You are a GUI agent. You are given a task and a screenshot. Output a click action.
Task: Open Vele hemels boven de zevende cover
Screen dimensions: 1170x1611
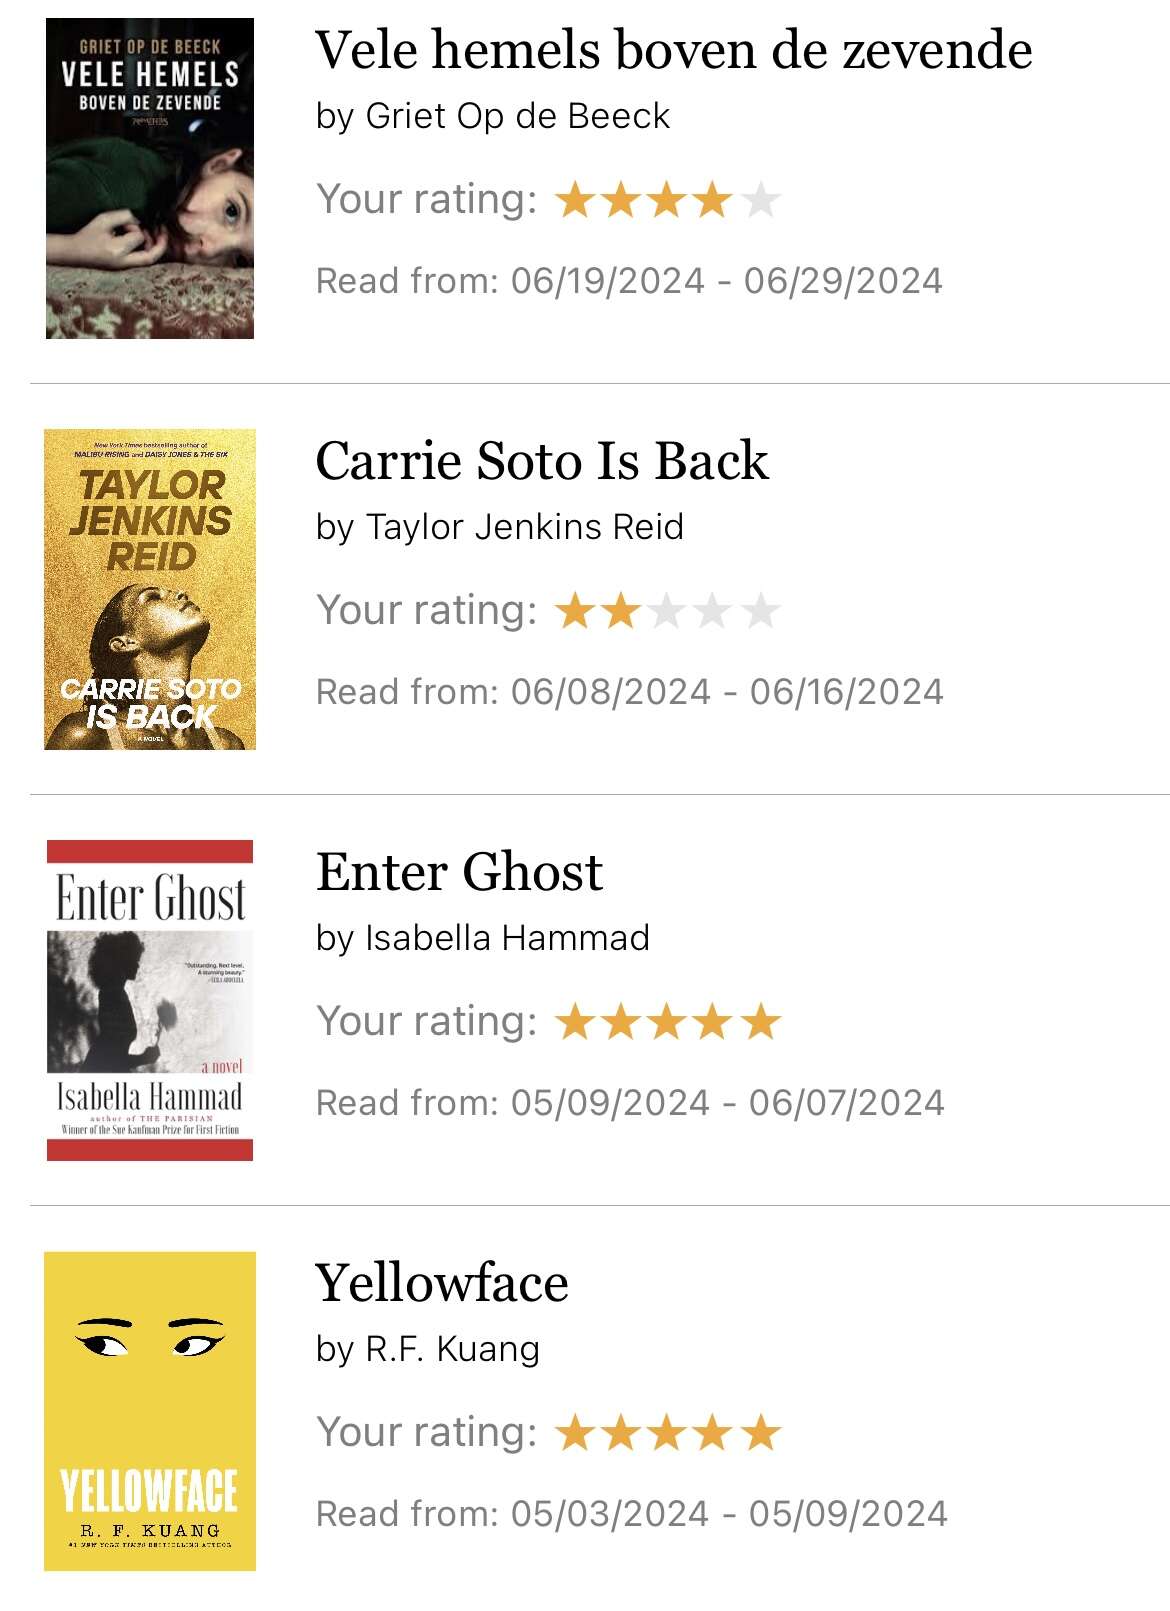pyautogui.click(x=150, y=178)
